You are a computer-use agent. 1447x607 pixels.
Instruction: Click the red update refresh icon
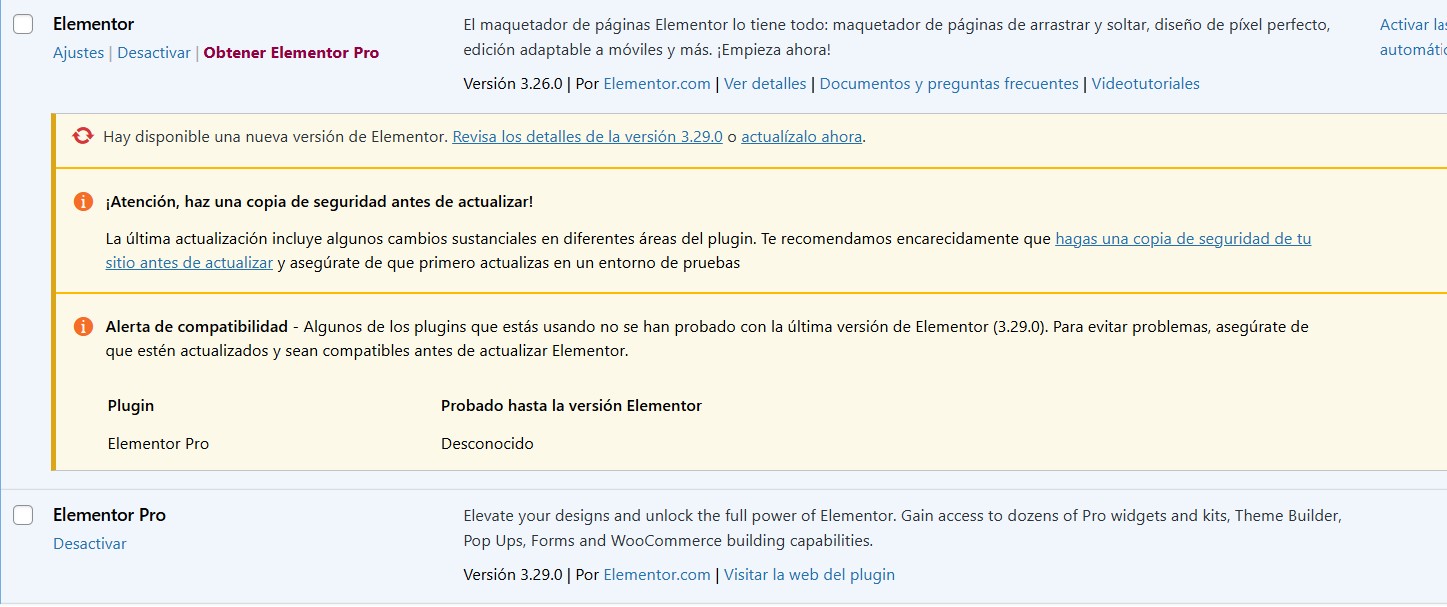pos(83,136)
